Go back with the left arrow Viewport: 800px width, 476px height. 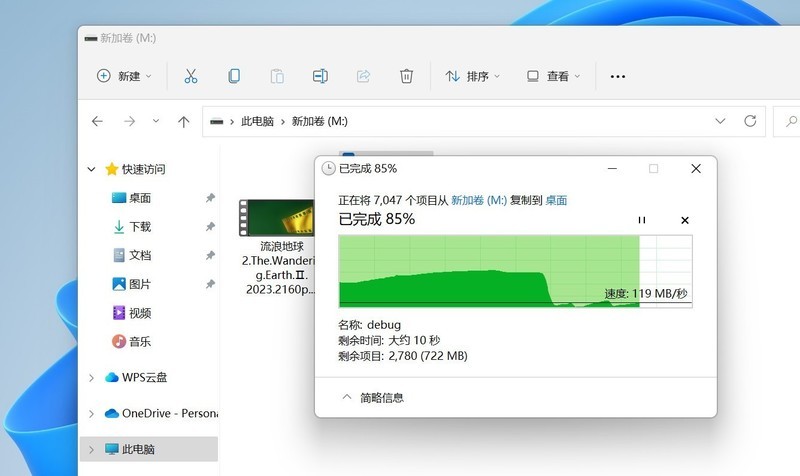(97, 121)
